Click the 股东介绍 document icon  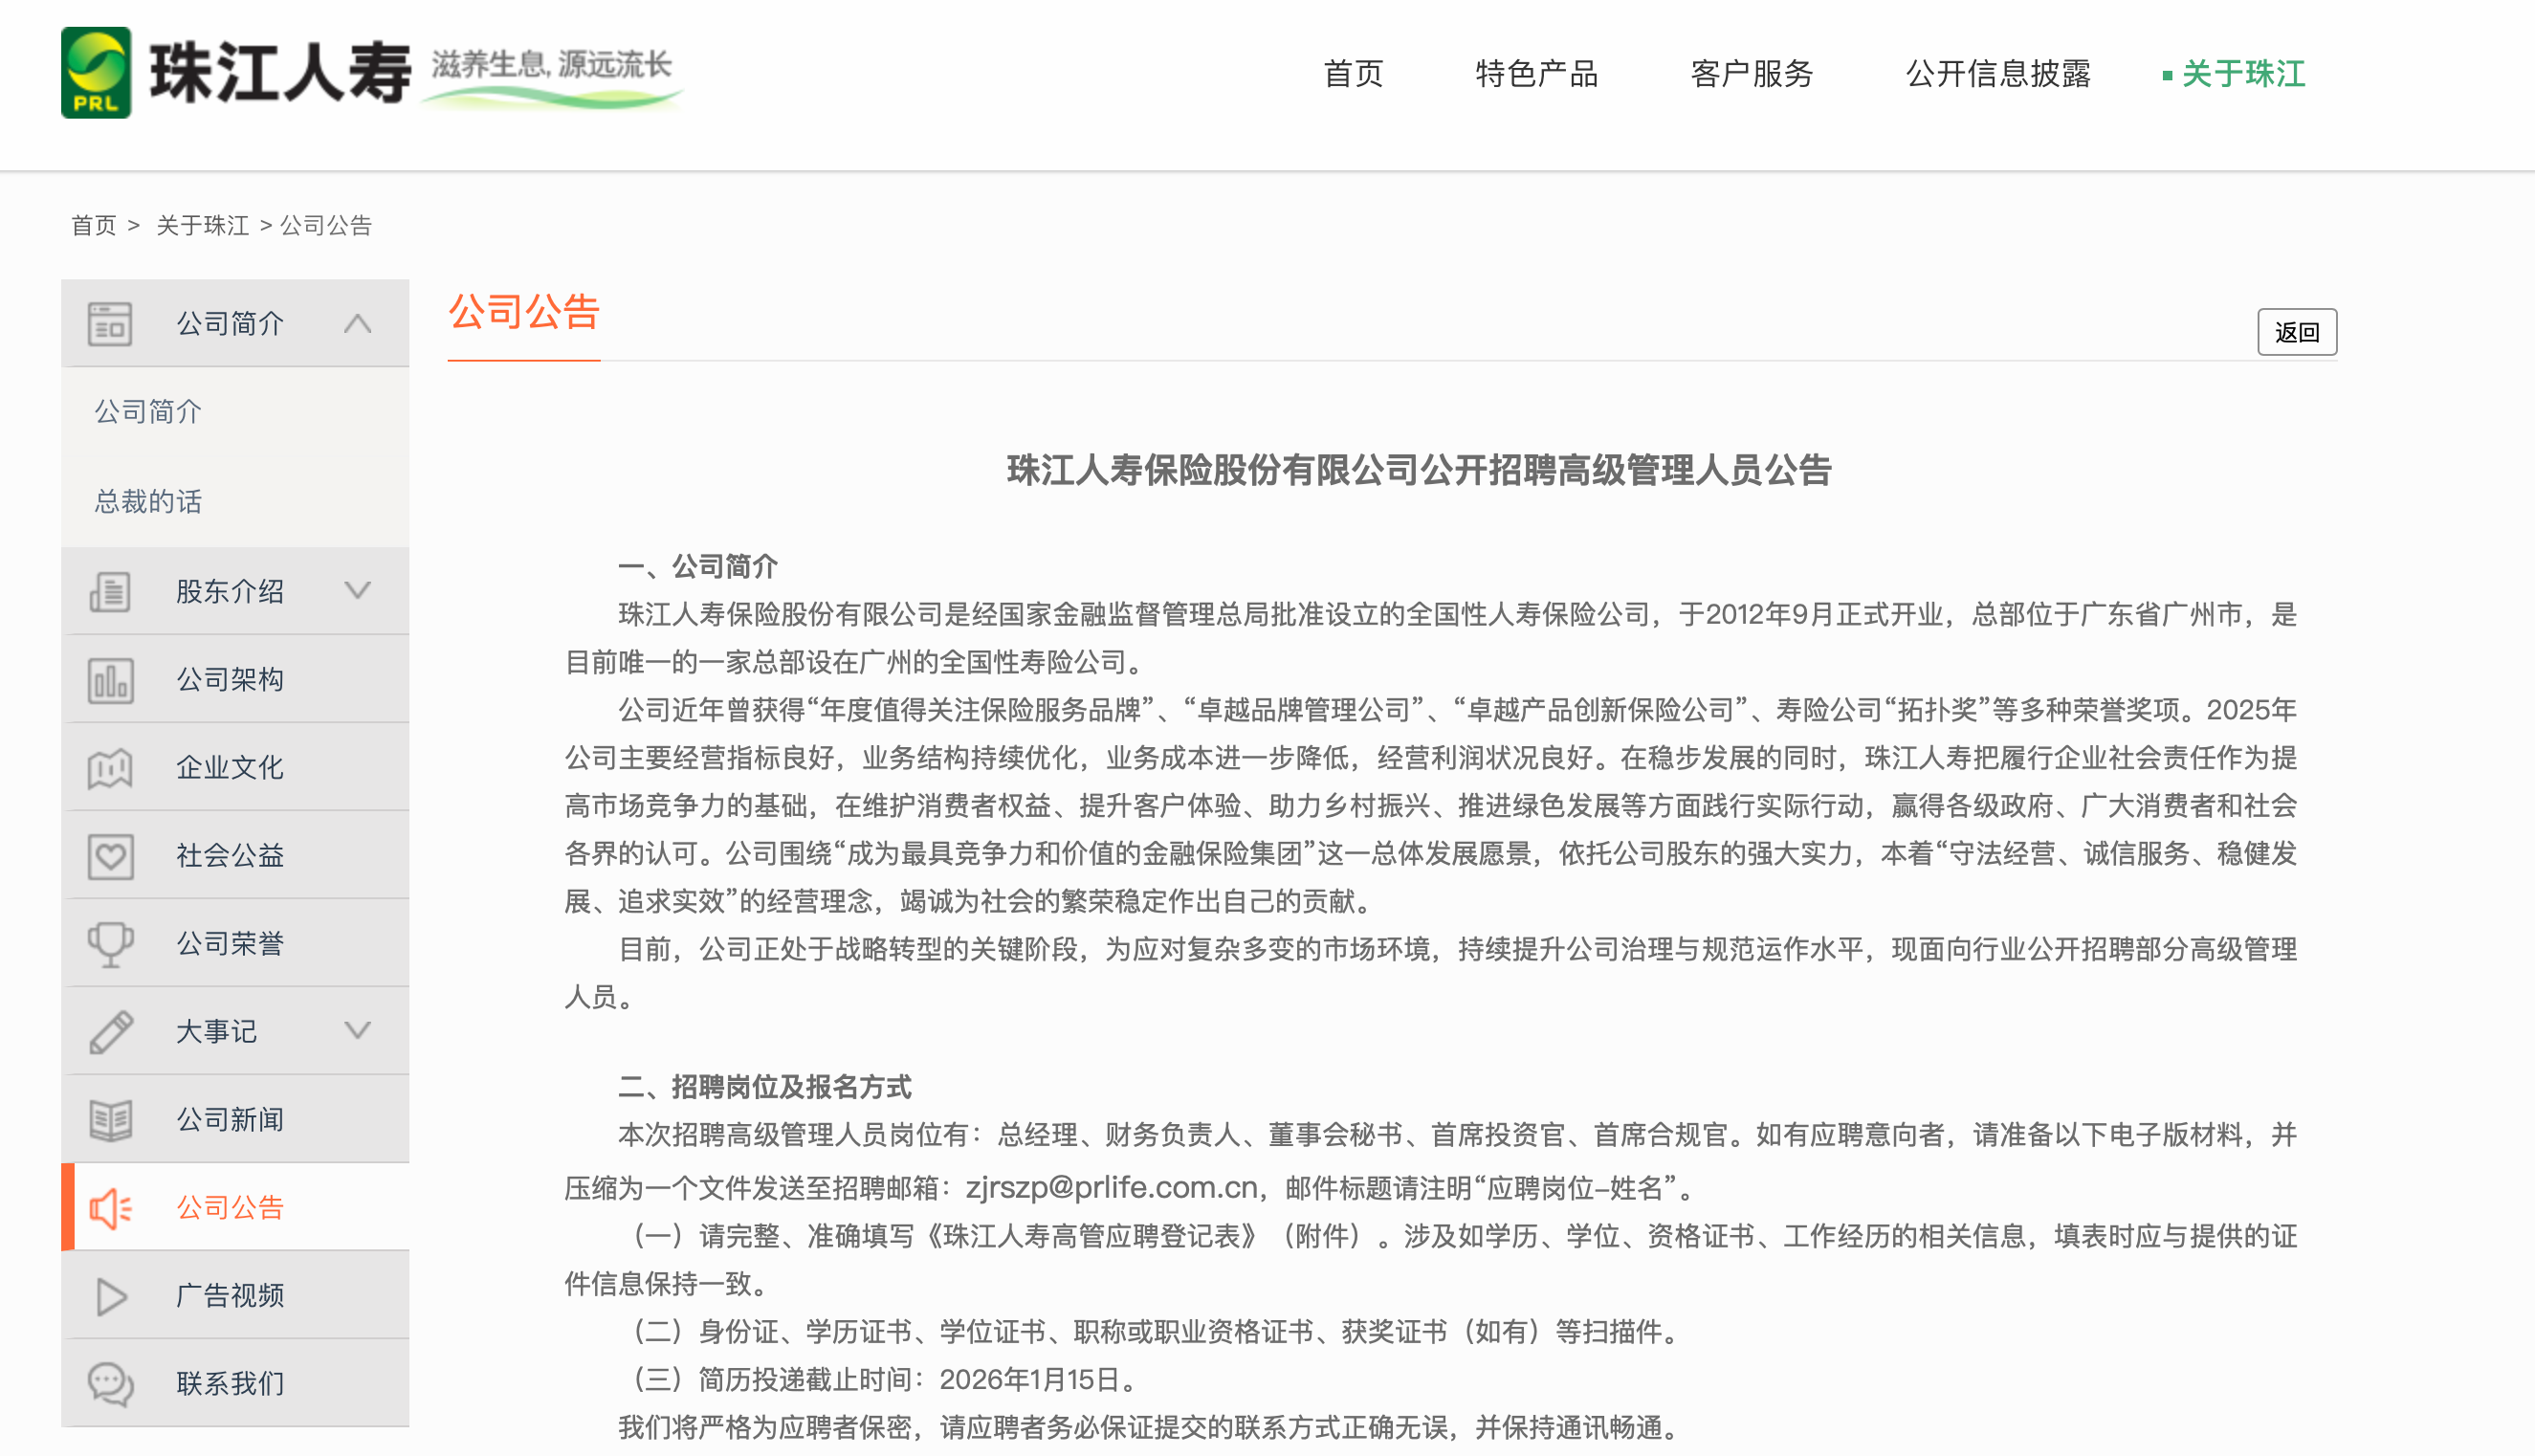(x=110, y=591)
